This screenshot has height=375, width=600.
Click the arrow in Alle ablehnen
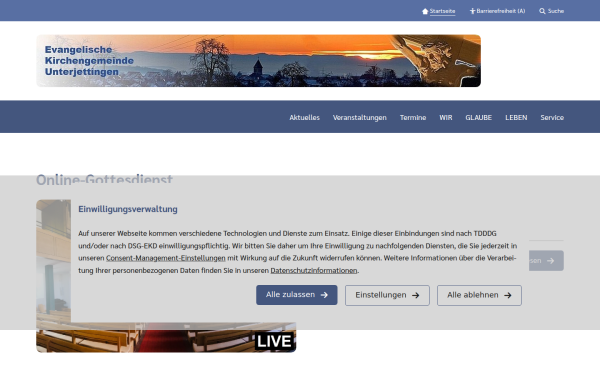[x=508, y=295]
